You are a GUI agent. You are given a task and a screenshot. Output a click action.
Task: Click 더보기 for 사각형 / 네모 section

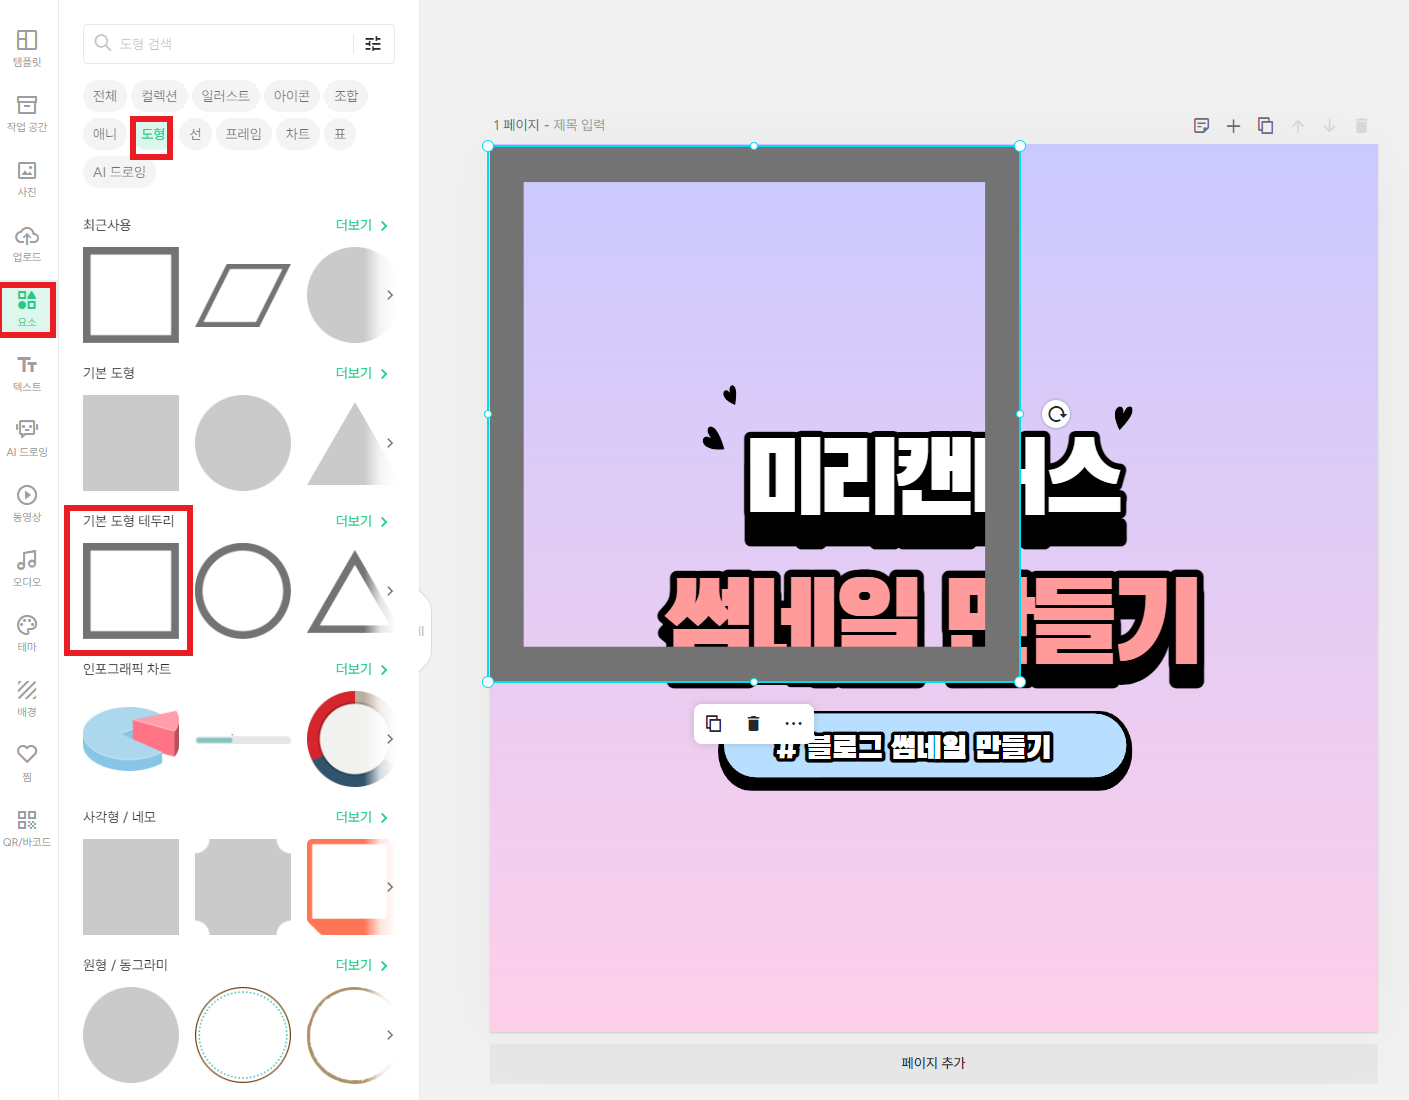[x=362, y=818]
